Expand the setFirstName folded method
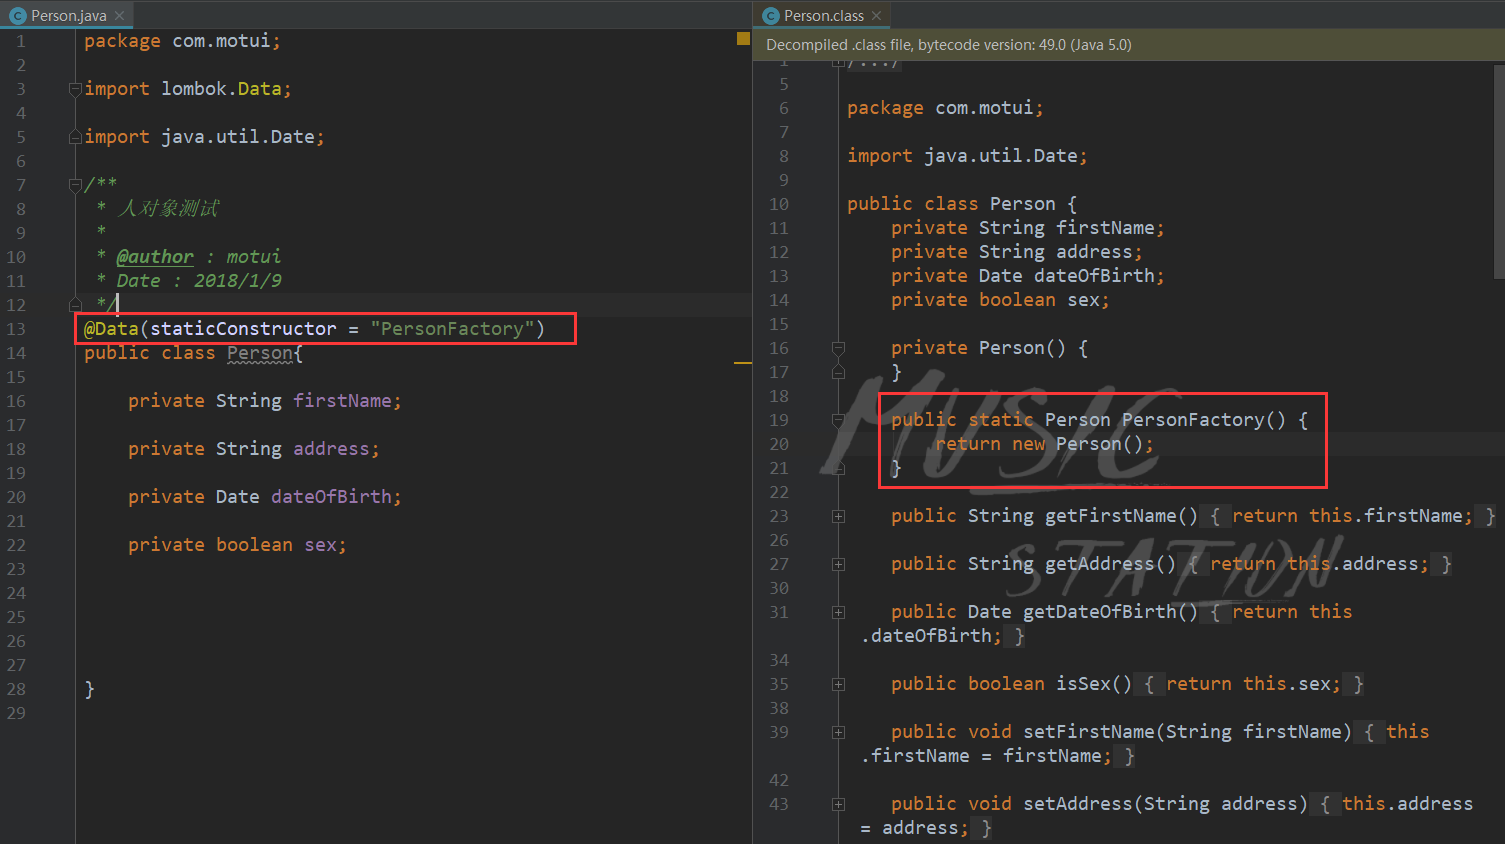Image resolution: width=1505 pixels, height=844 pixels. [x=838, y=733]
